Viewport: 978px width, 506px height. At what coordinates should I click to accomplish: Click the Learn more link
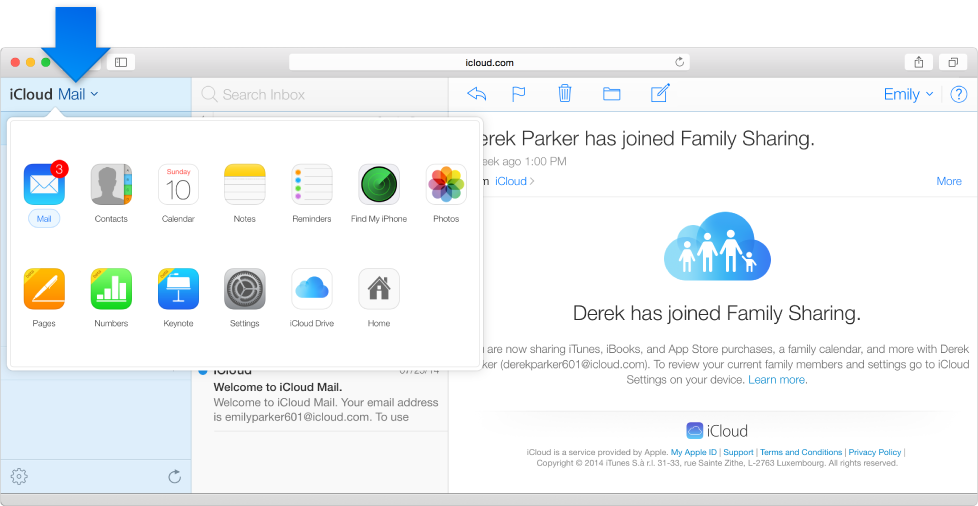[777, 380]
